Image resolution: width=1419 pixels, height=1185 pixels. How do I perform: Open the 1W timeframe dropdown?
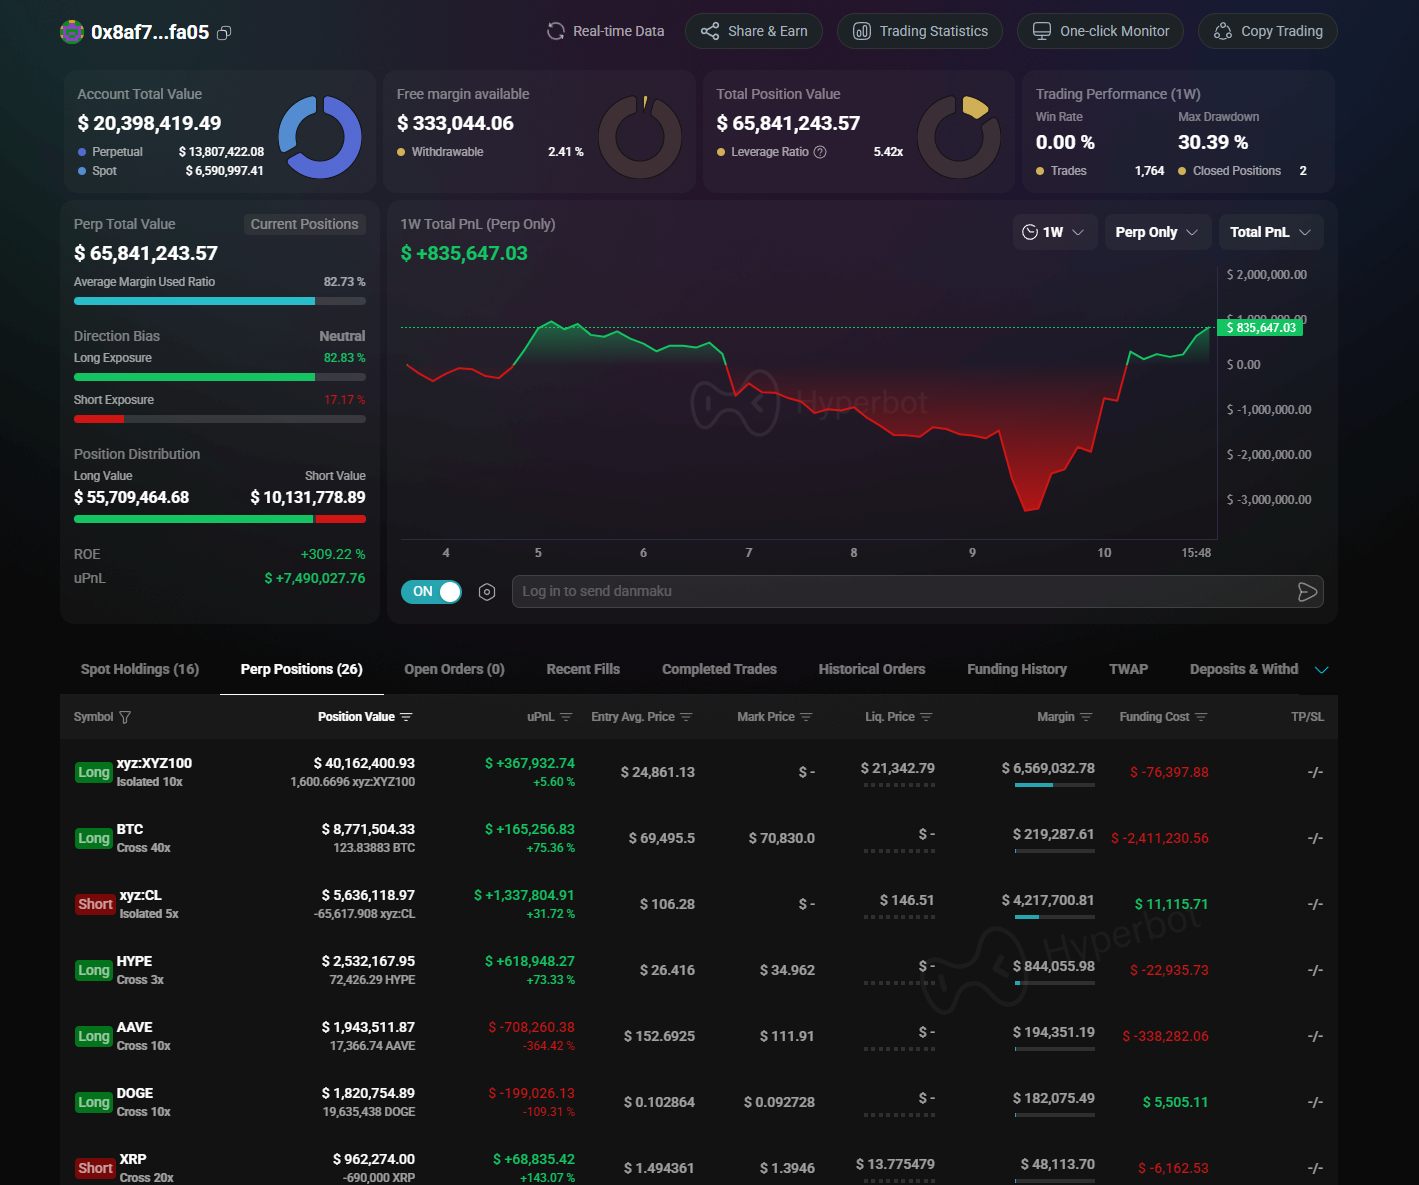(x=1054, y=232)
